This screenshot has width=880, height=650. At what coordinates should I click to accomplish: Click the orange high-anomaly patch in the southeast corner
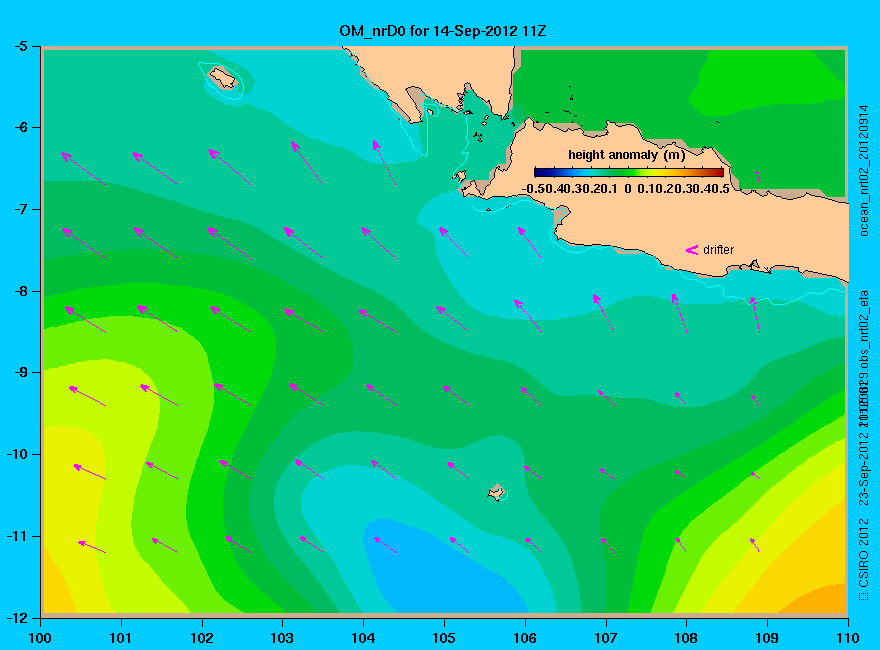(819, 599)
